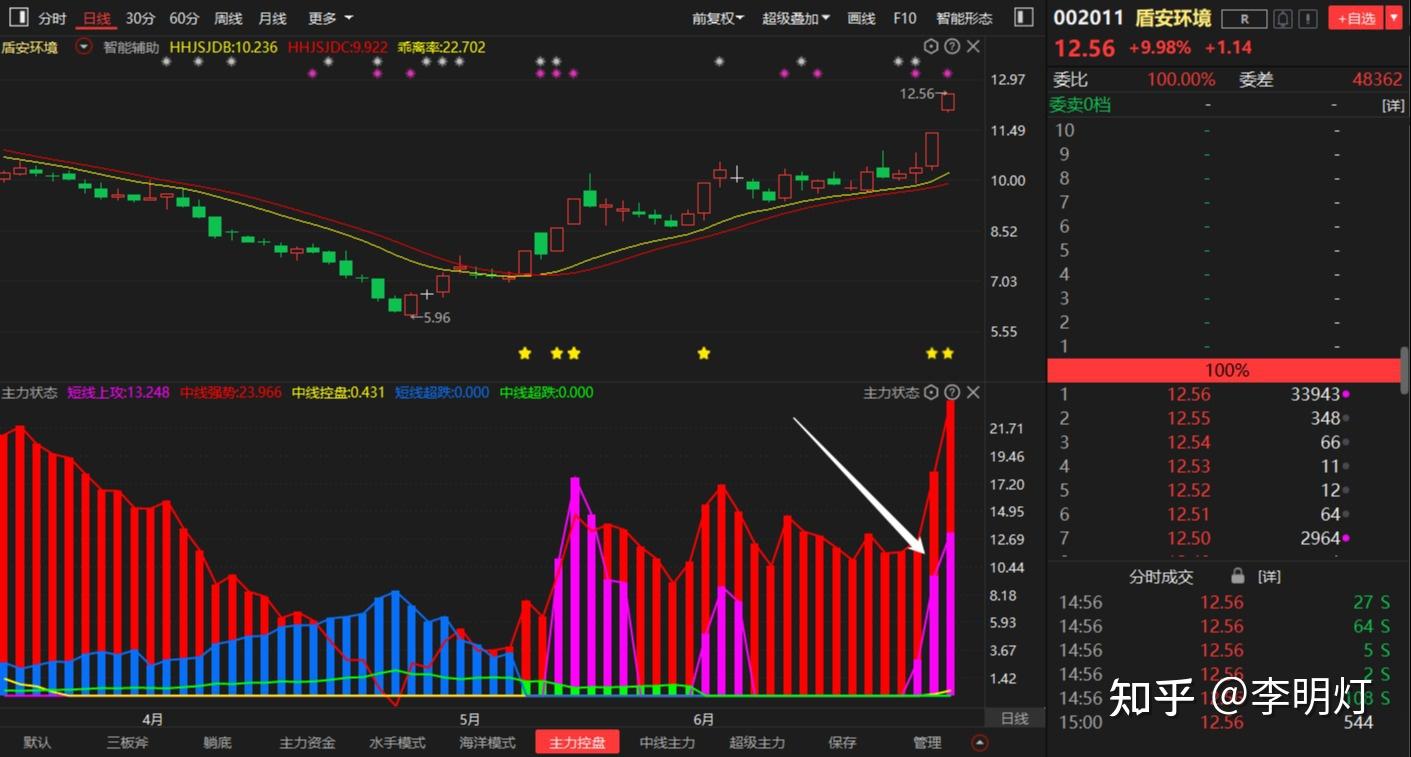Close the main candlestick chart pane
This screenshot has height=757, width=1411.
point(973,47)
